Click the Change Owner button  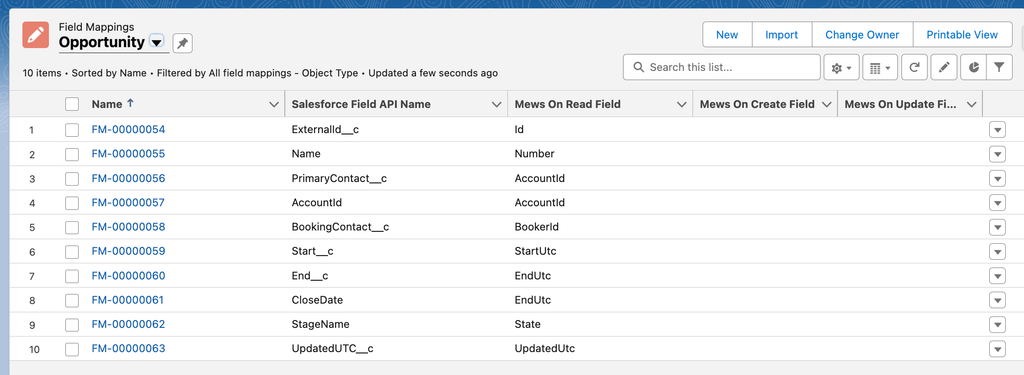pyautogui.click(x=862, y=35)
